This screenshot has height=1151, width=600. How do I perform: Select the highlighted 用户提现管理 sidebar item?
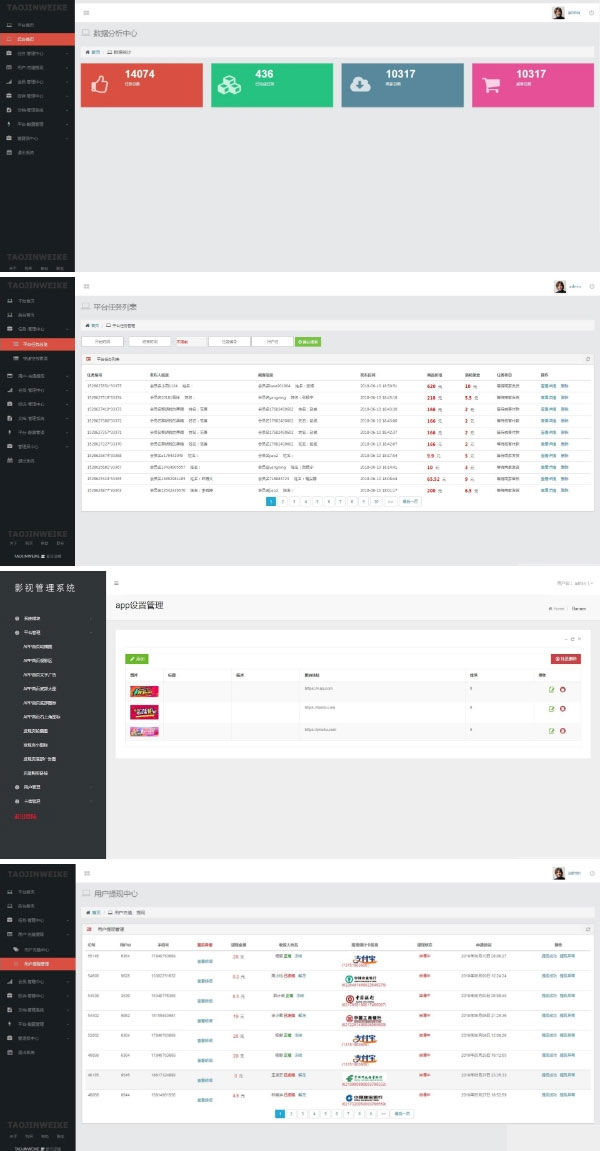37,963
